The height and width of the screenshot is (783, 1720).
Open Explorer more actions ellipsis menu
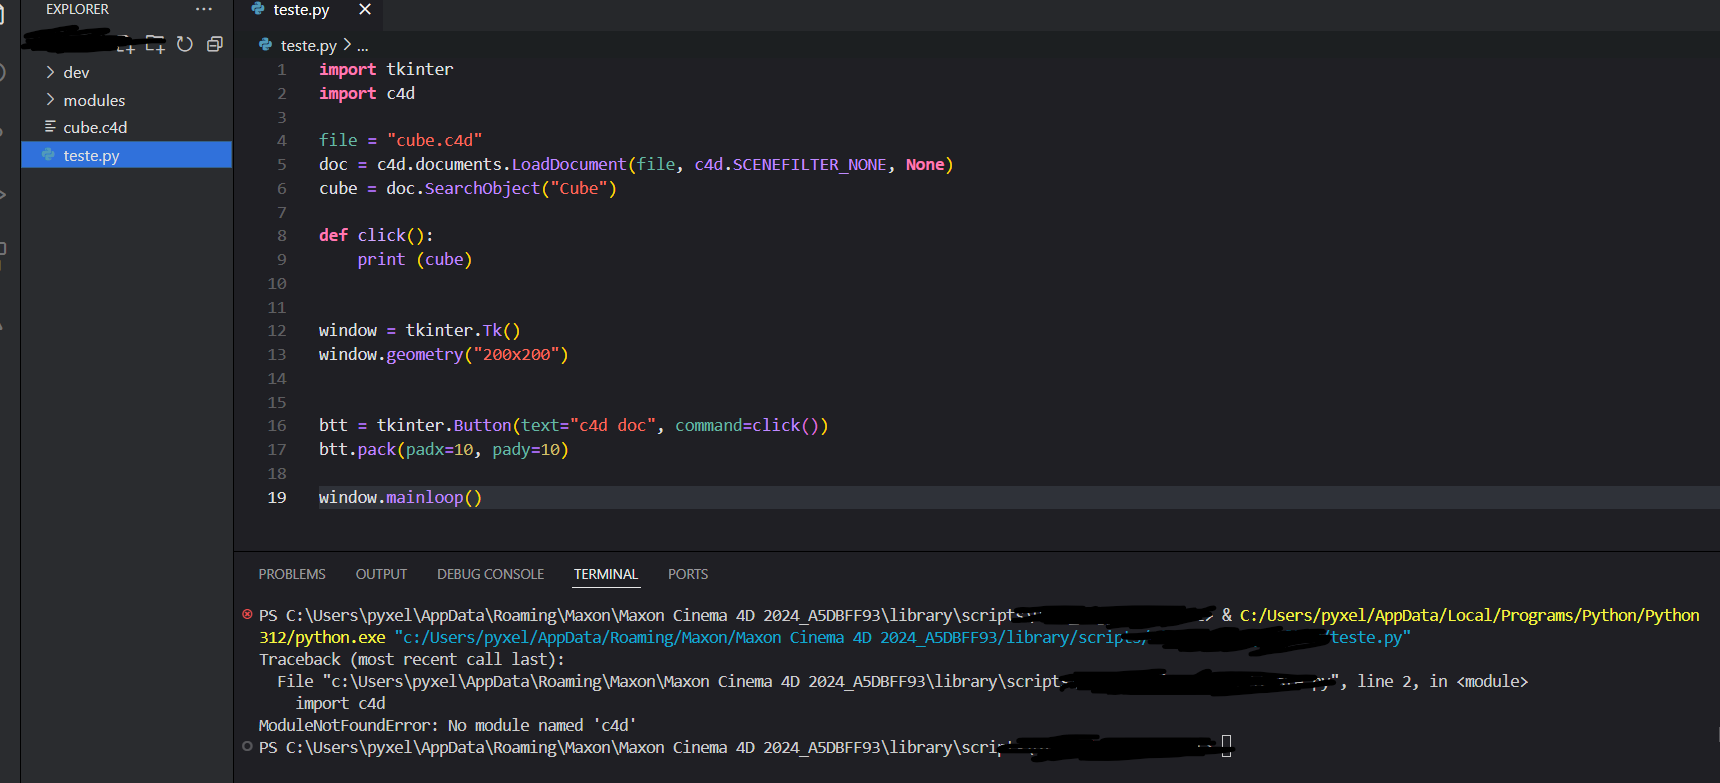click(204, 9)
